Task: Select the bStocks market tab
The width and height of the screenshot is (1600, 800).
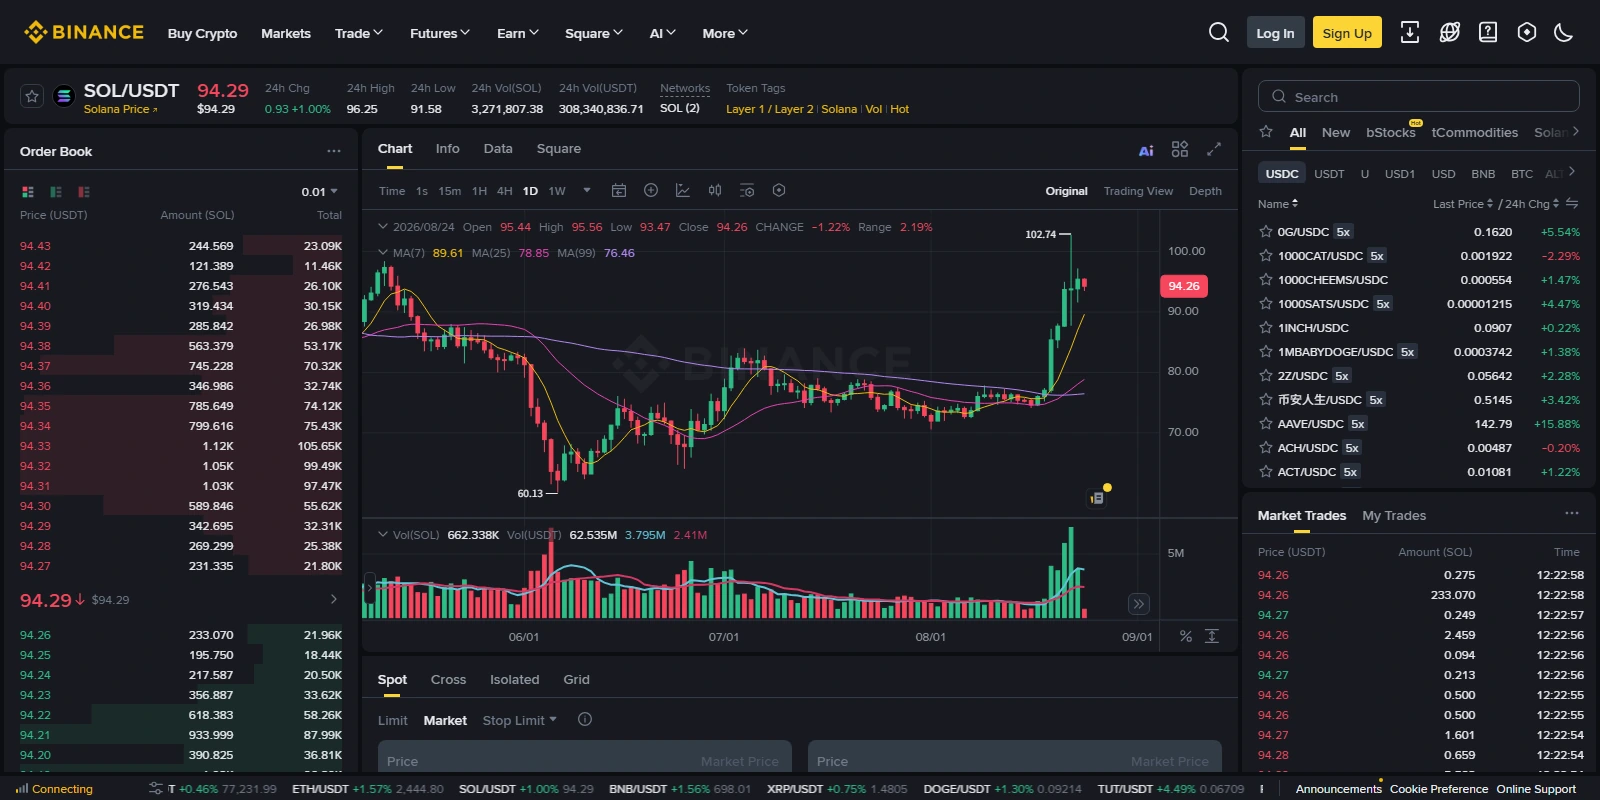Action: 1391,133
